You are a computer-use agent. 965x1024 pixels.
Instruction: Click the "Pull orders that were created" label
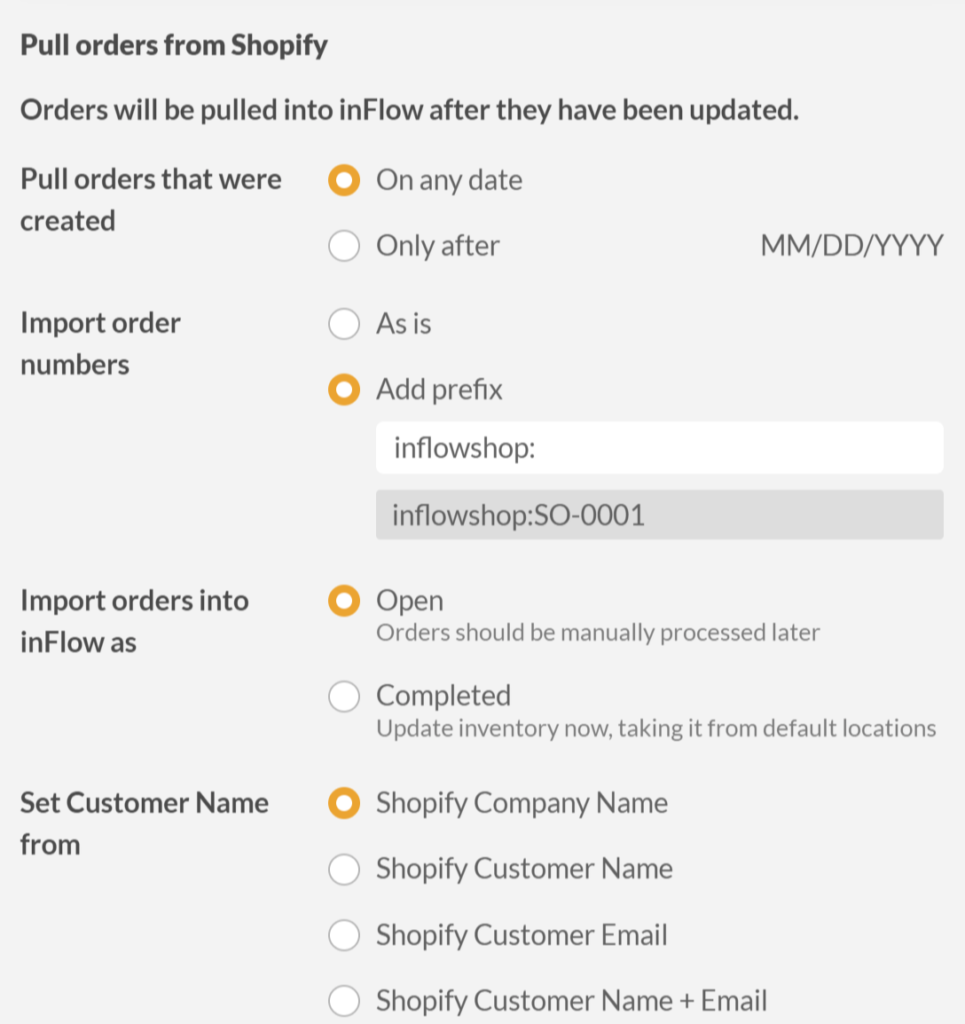tap(151, 200)
